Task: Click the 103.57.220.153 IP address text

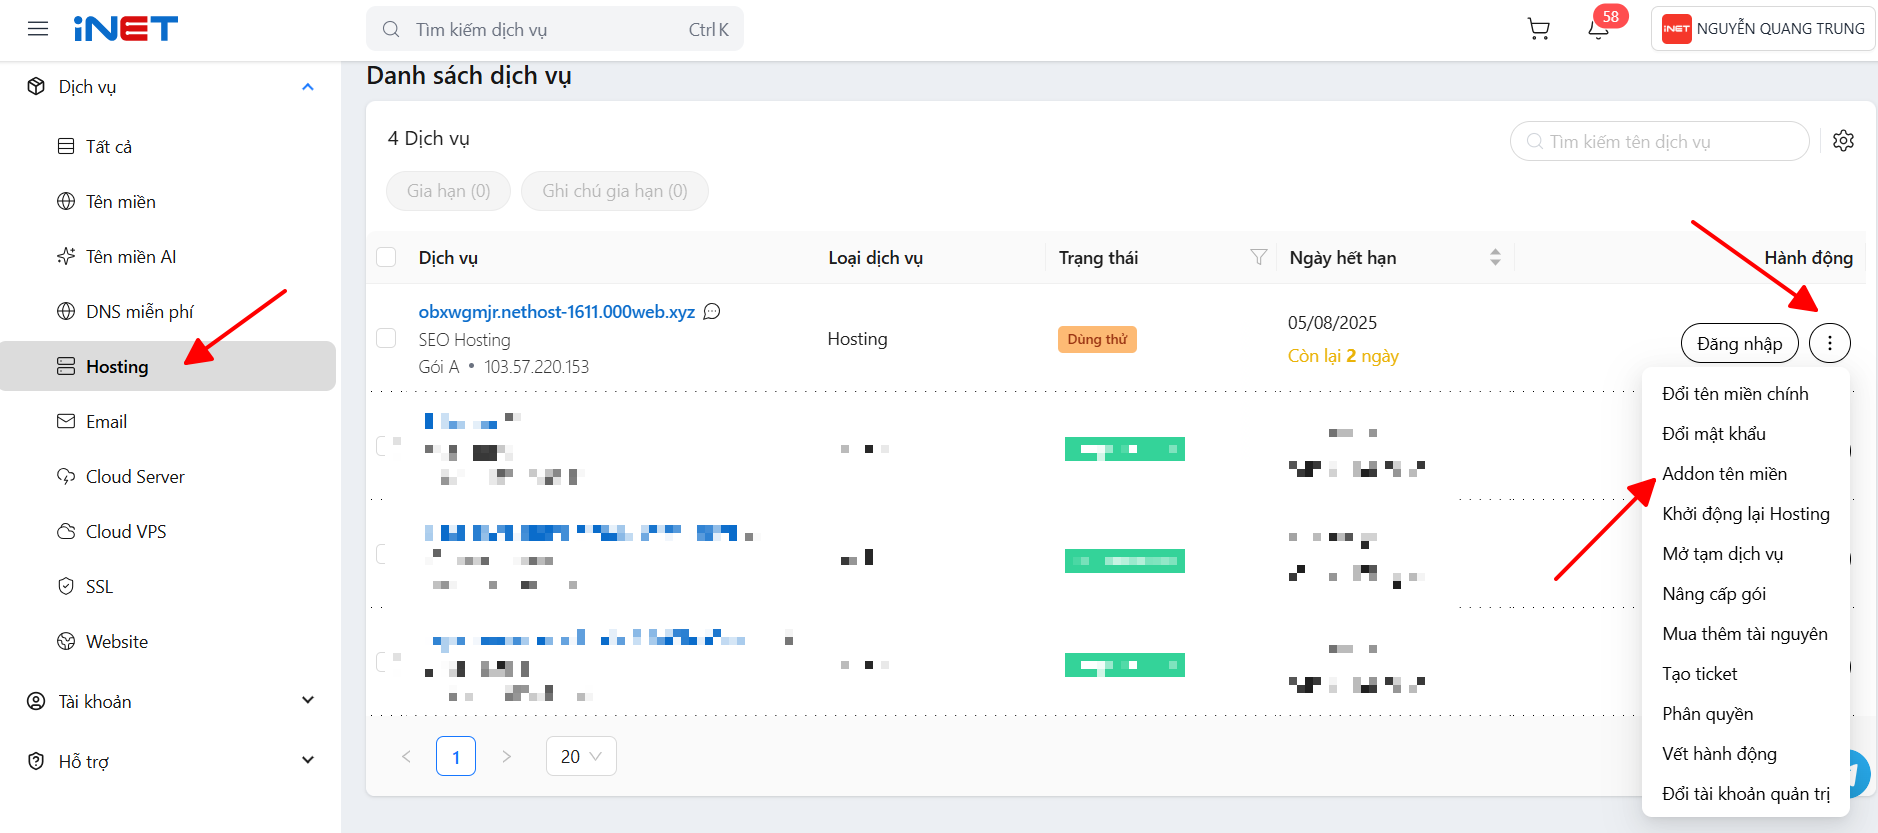Action: (537, 367)
